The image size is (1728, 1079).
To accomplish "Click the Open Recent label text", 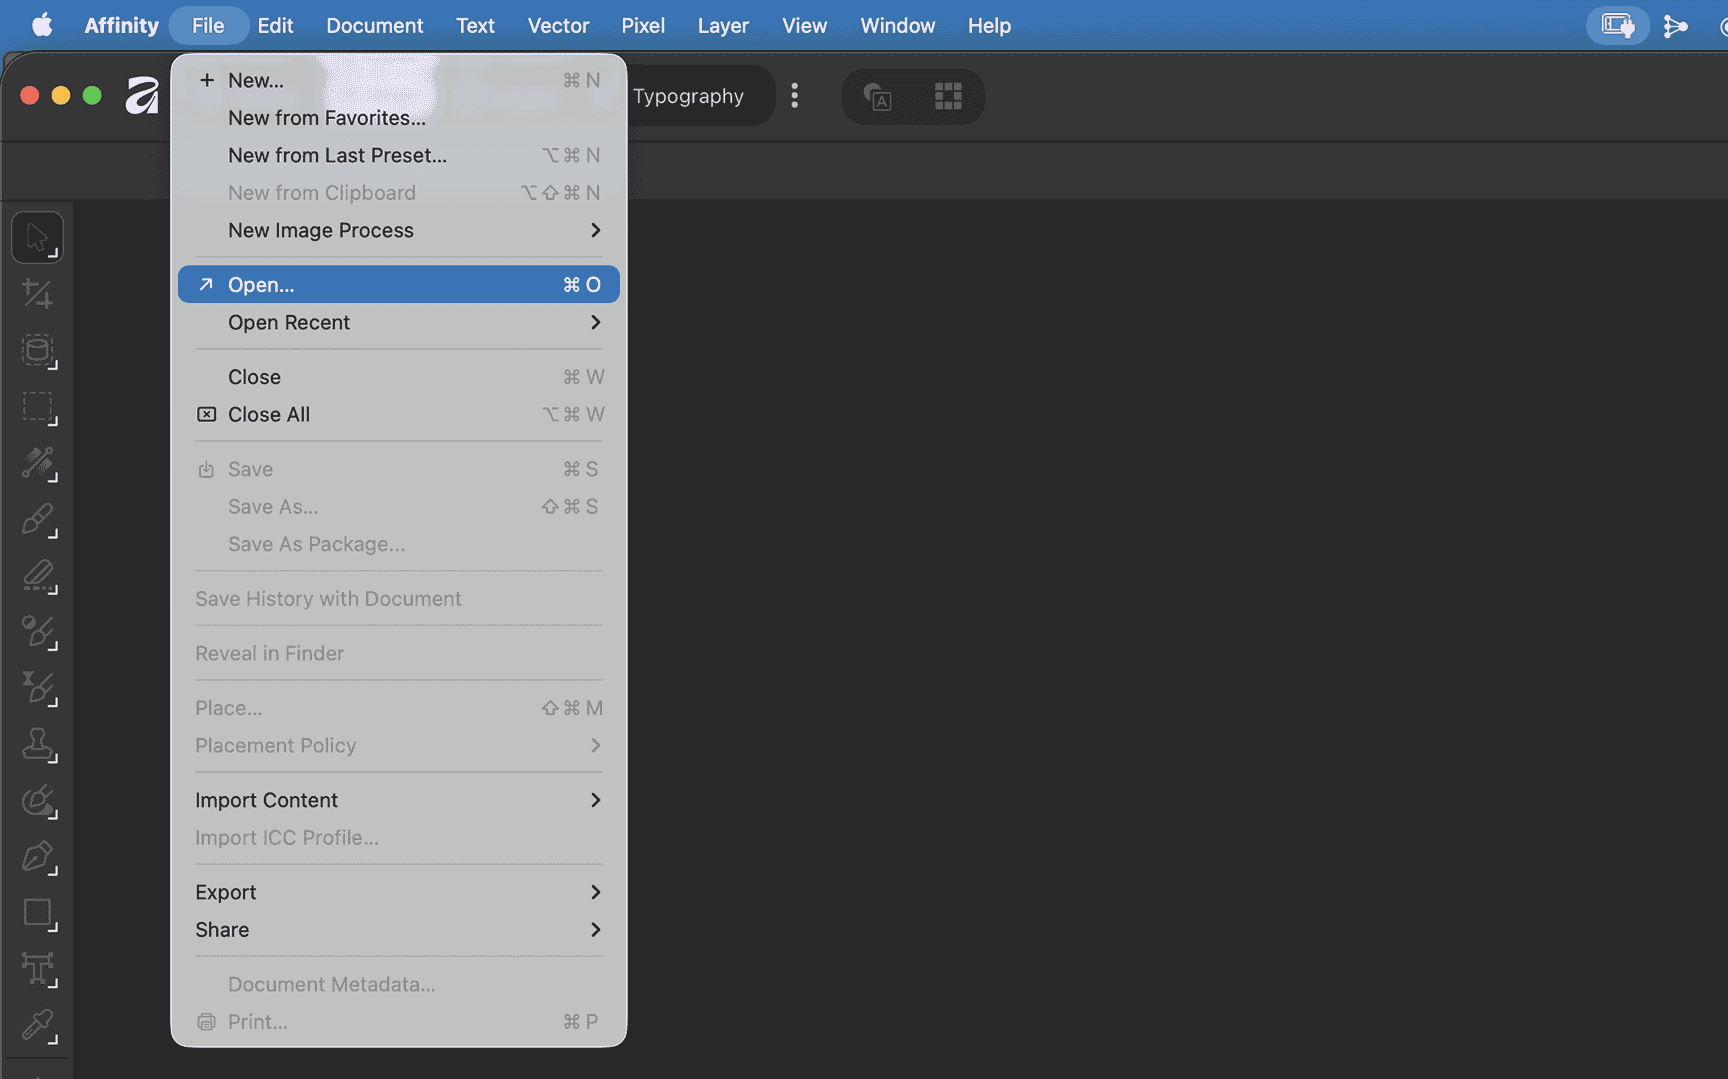I will (x=289, y=322).
